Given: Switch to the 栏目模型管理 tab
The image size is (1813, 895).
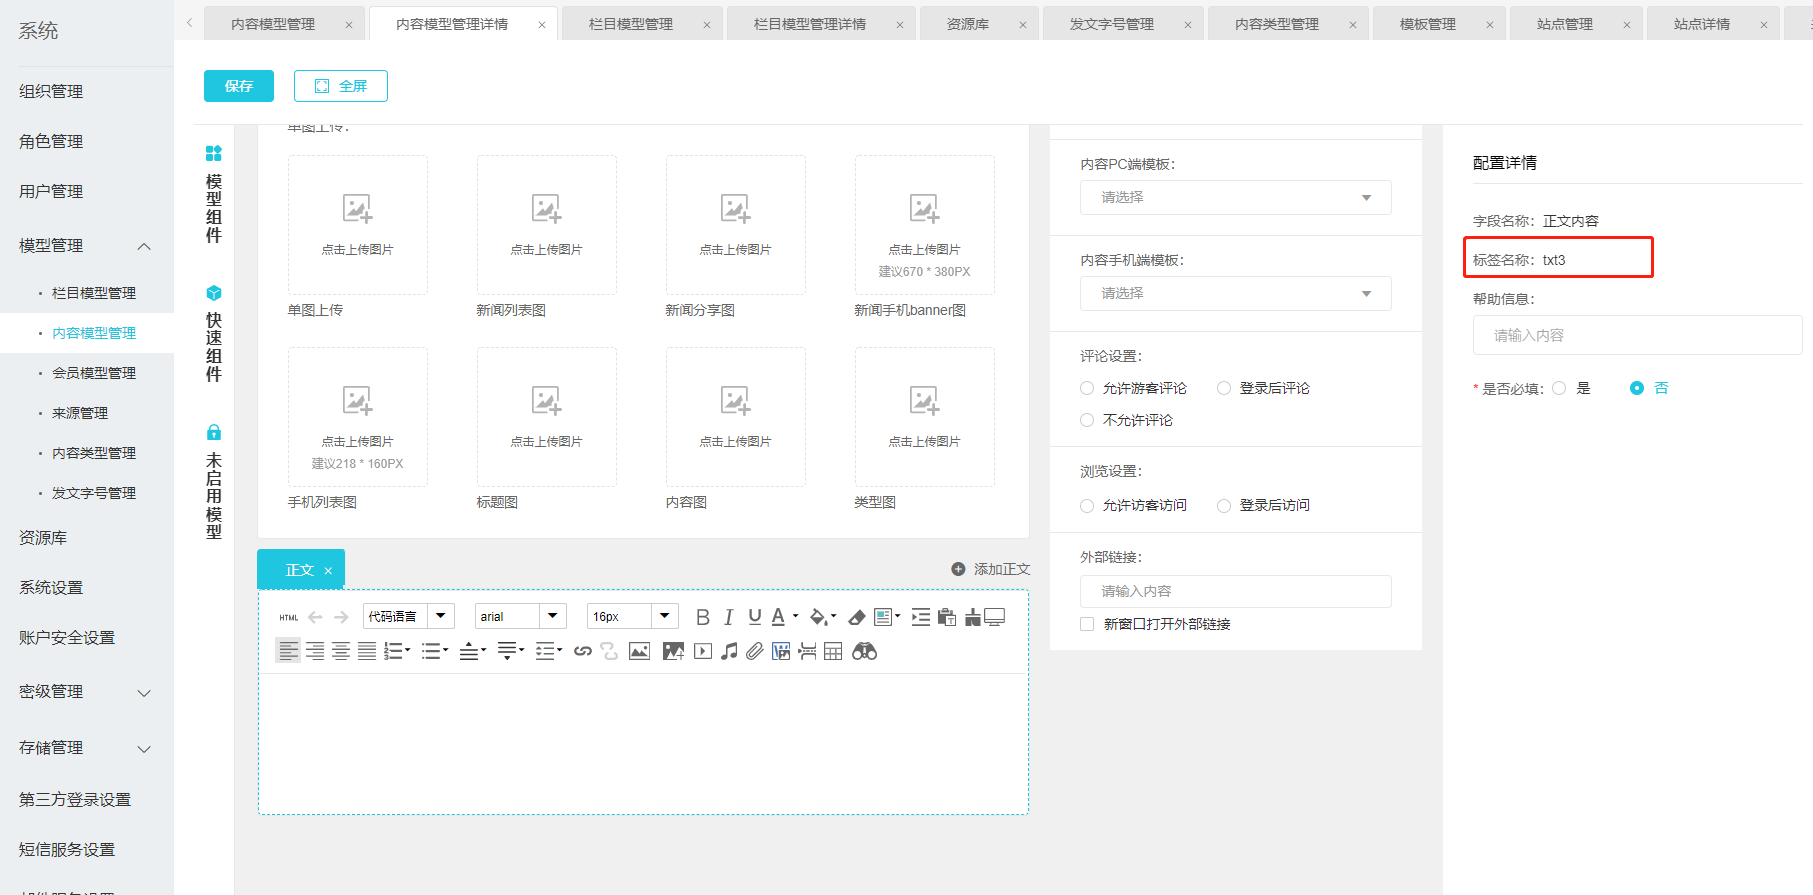Looking at the screenshot, I should click(631, 24).
